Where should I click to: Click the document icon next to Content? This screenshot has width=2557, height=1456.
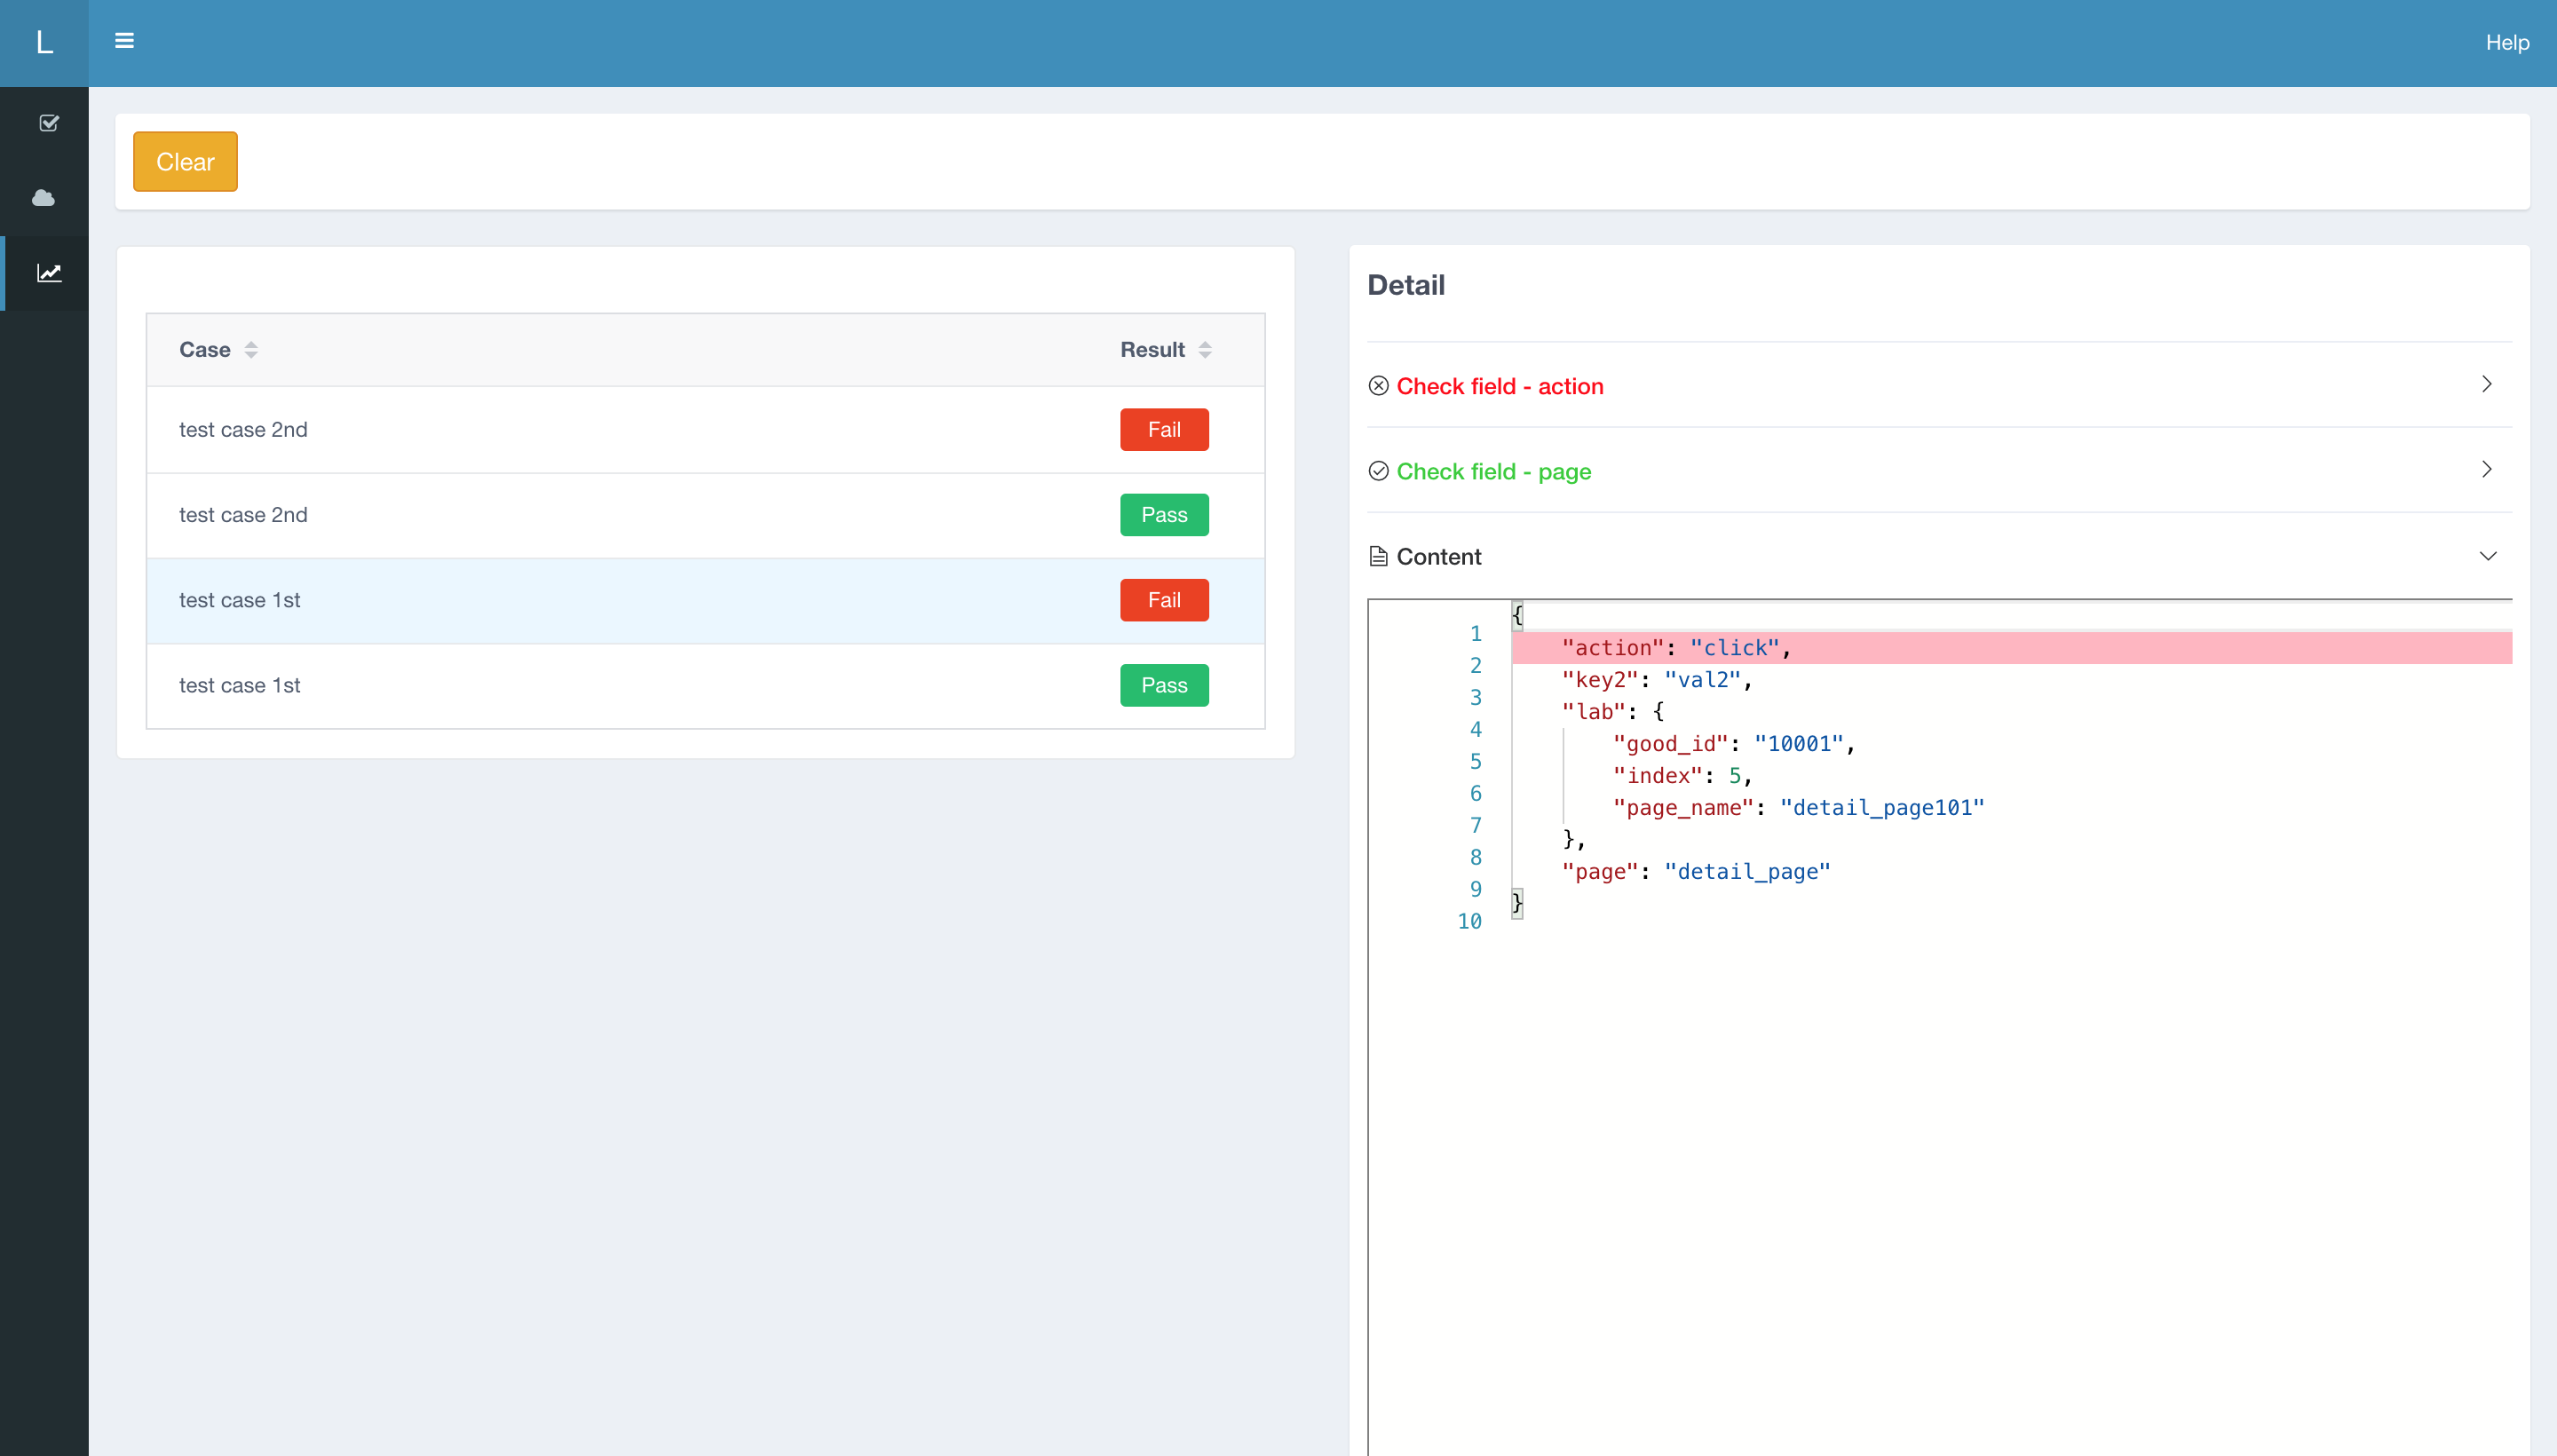[1378, 557]
